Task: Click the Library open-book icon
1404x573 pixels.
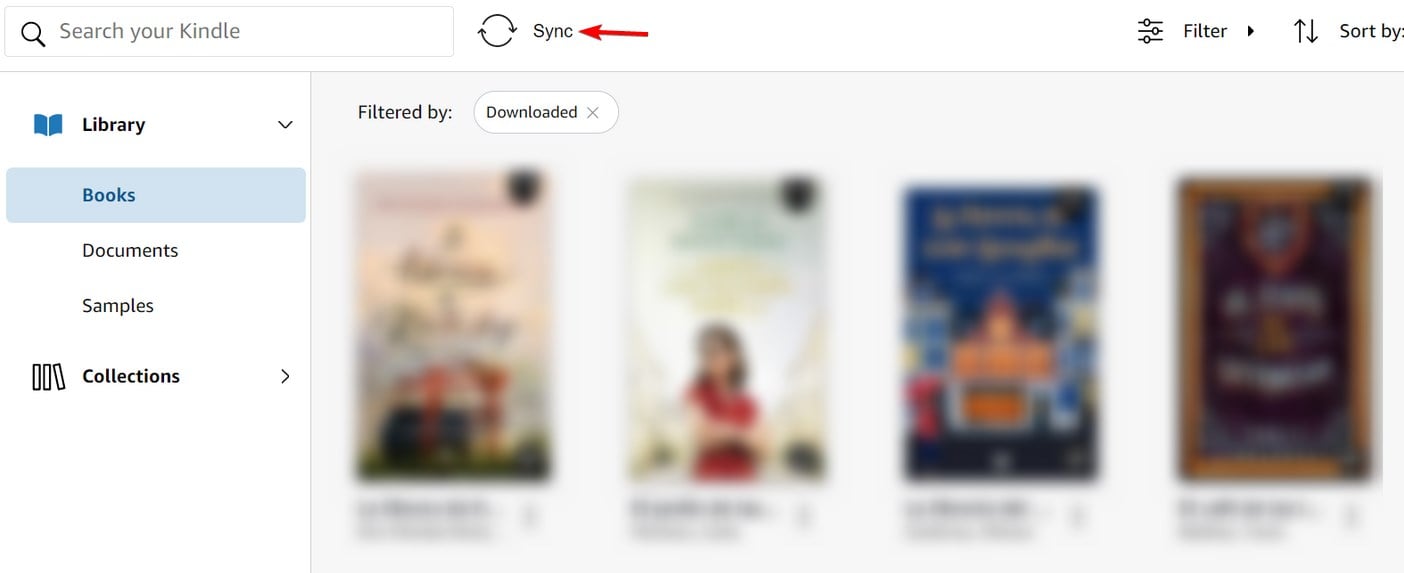Action: 48,125
